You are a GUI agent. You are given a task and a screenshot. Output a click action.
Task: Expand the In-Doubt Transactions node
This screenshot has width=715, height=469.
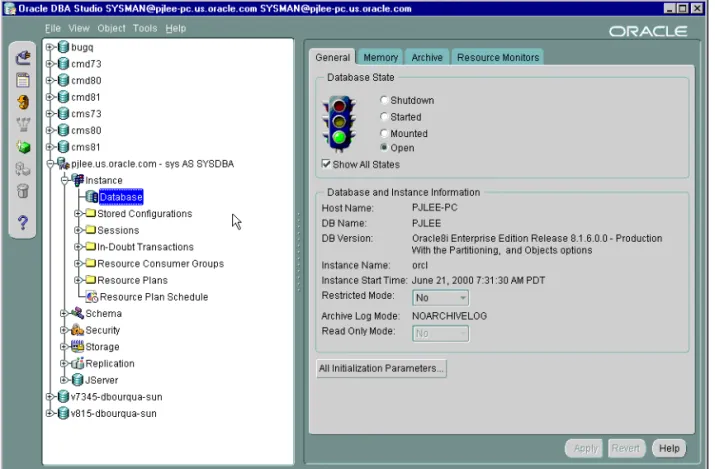[78, 247]
